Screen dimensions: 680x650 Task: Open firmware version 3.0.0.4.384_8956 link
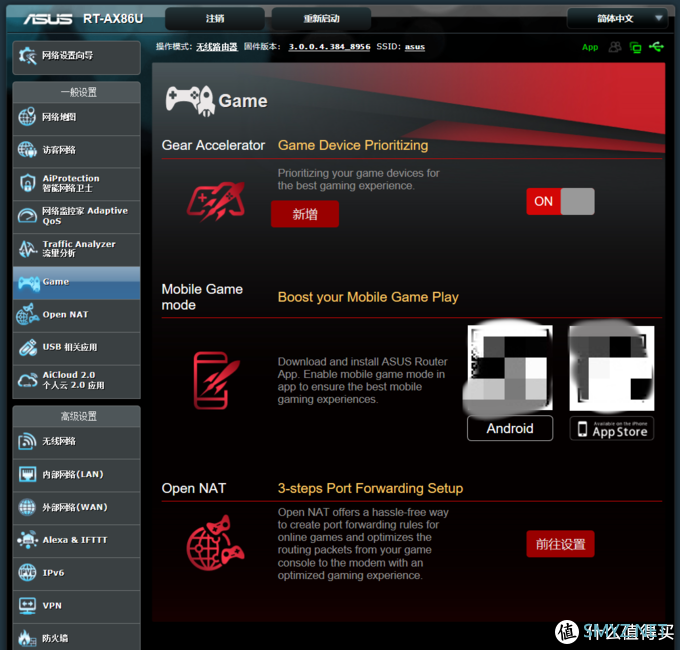330,47
